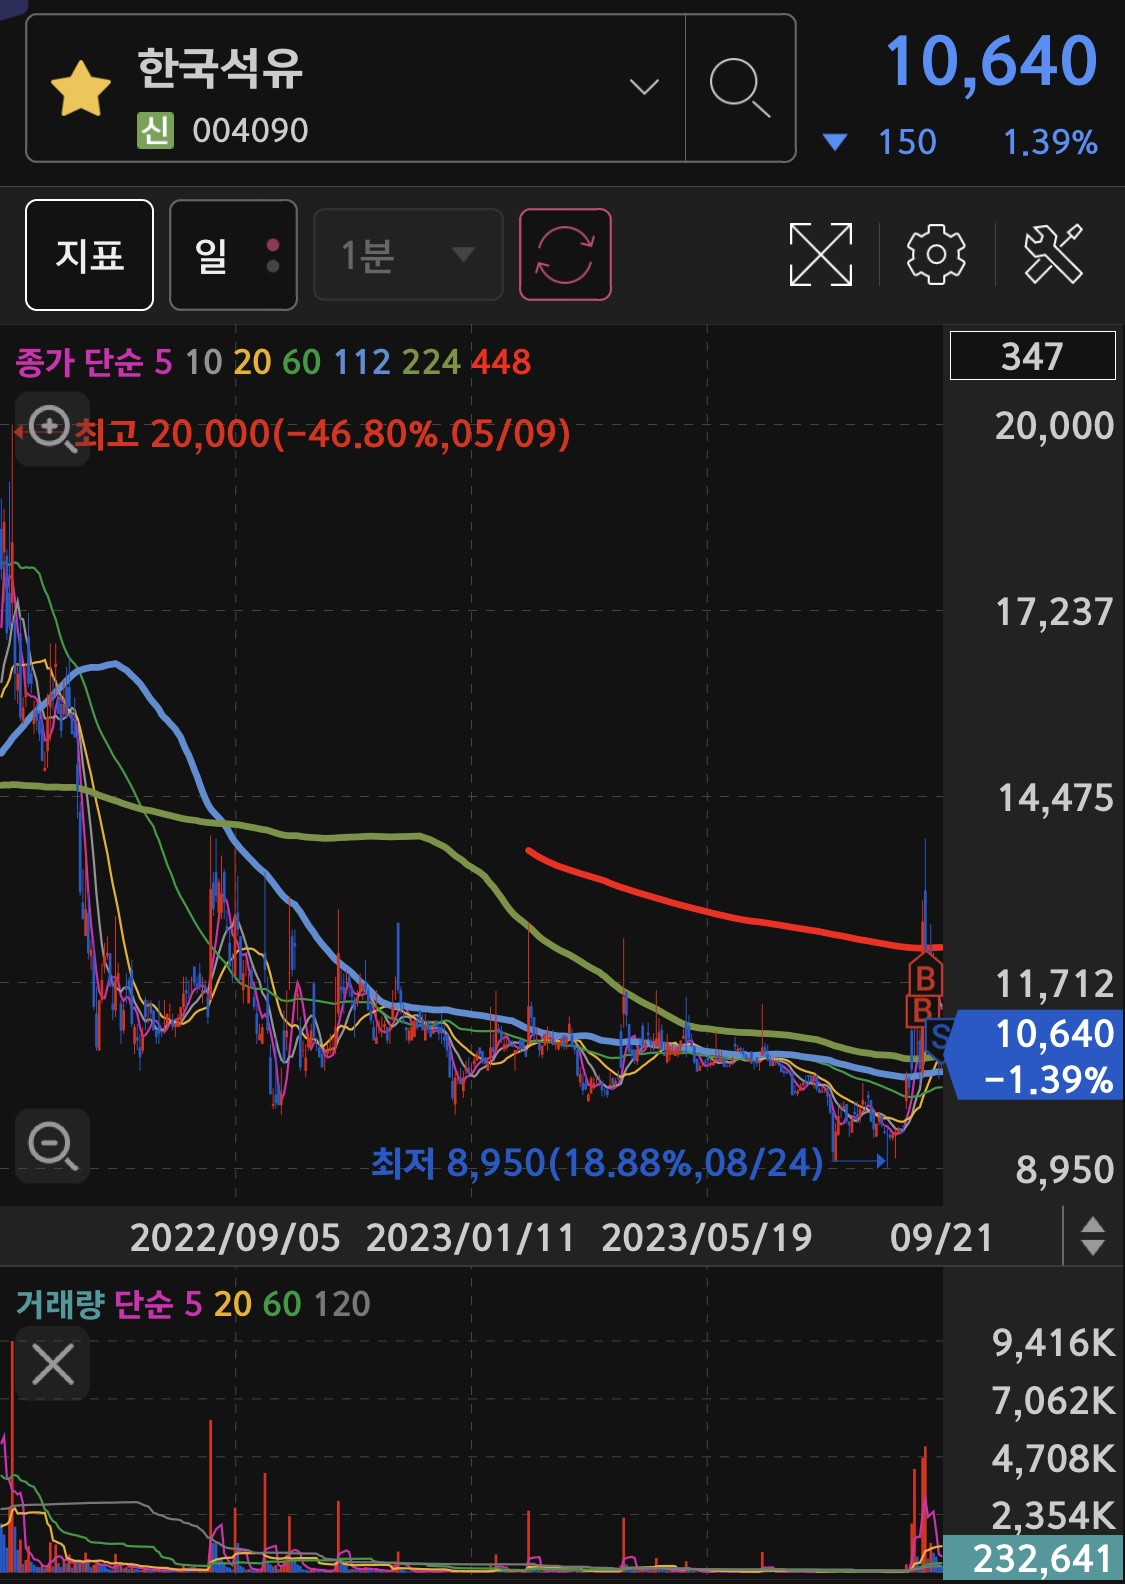Image resolution: width=1125 pixels, height=1584 pixels.
Task: Click the 232,641 volume value tag
Action: tap(1033, 1558)
